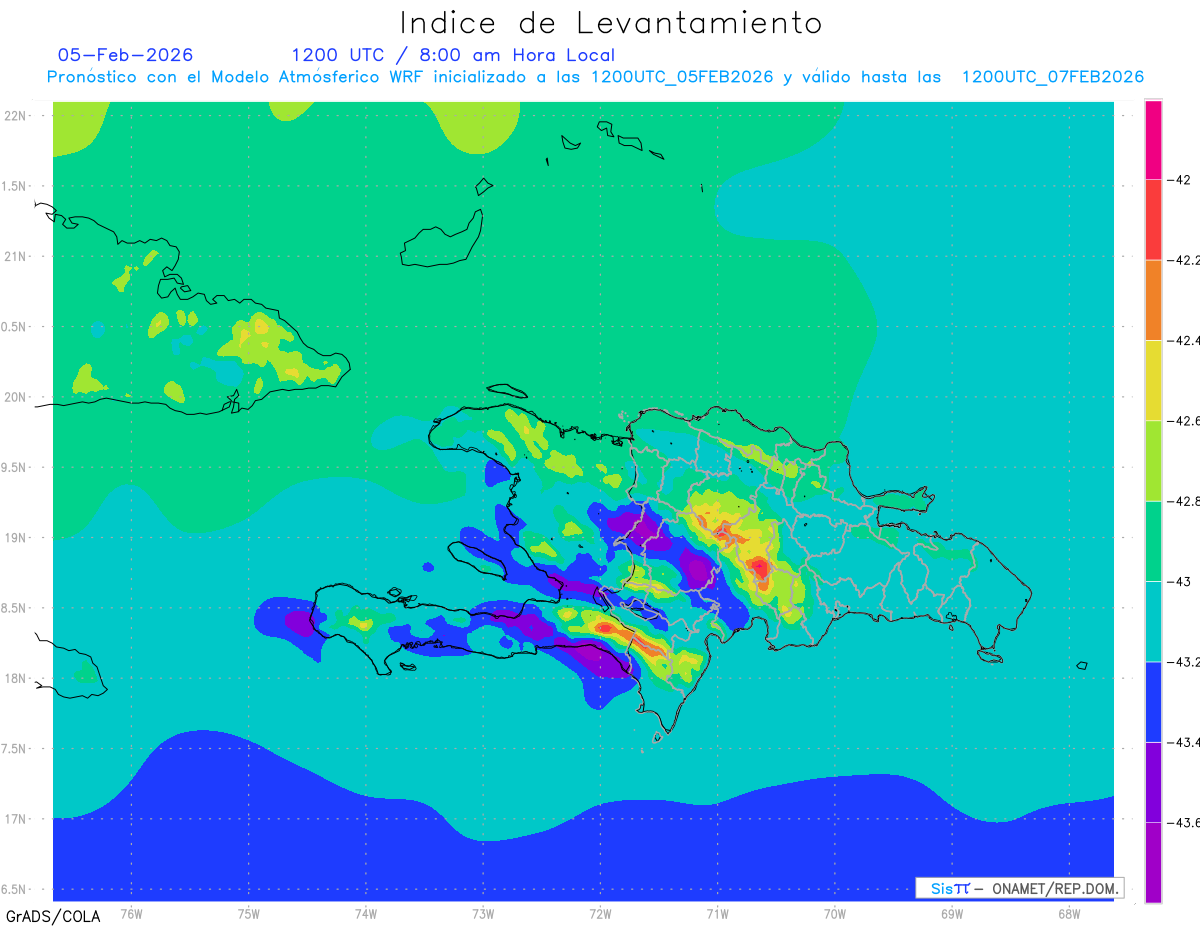Image resolution: width=1200 pixels, height=927 pixels.
Task: Click the 'ONAMET/REP.DOM.' credit box
Action: (1019, 888)
